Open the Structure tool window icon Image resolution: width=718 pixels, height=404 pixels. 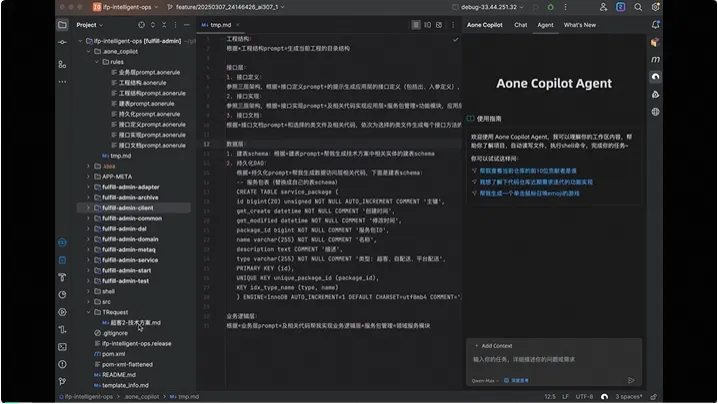(62, 65)
